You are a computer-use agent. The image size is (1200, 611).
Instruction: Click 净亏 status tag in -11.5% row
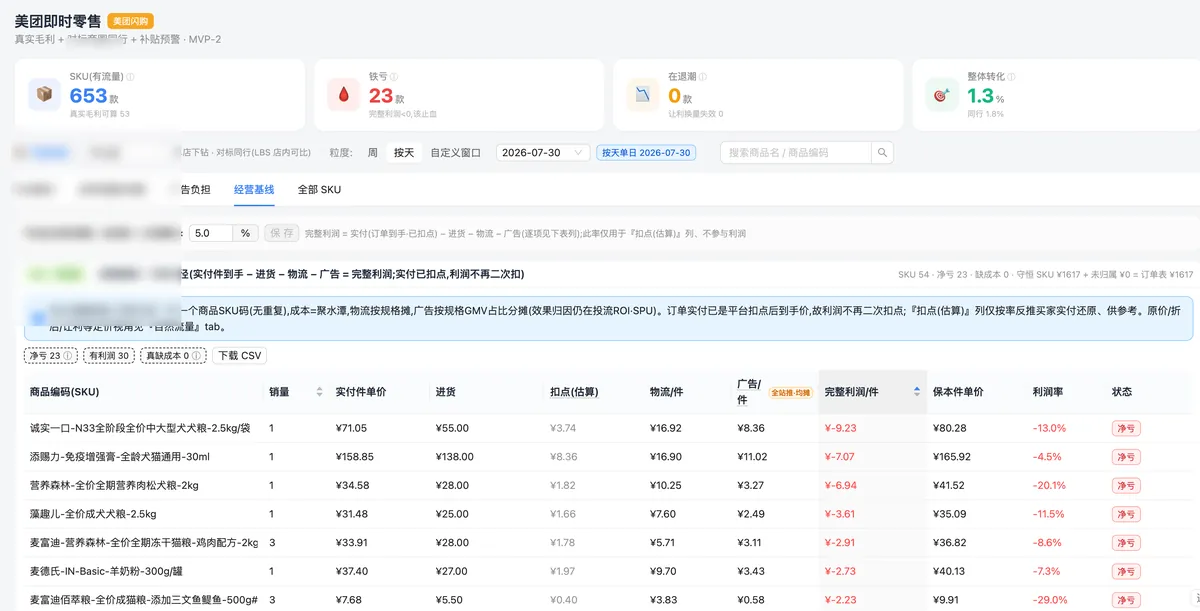(1126, 514)
